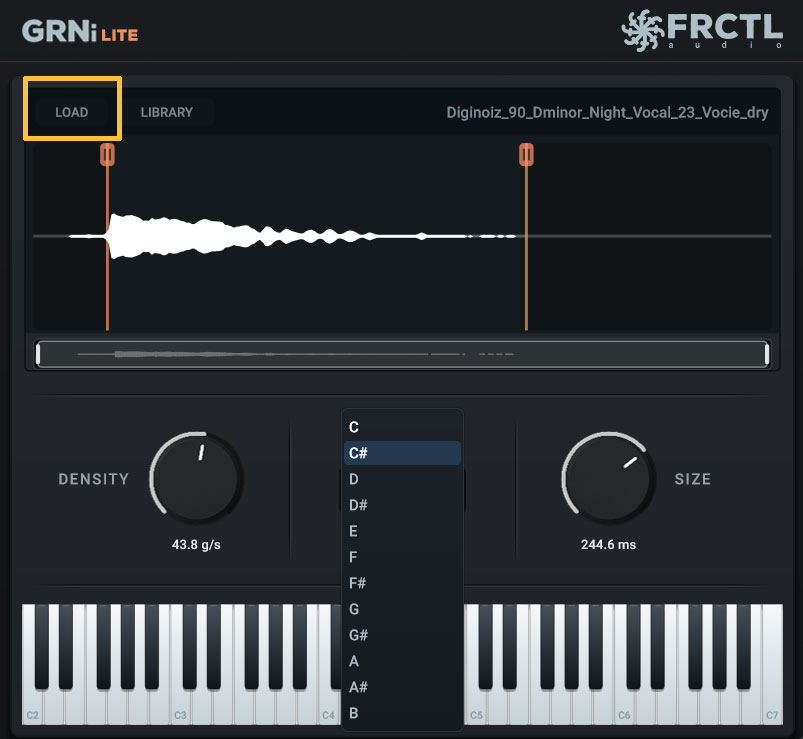The width and height of the screenshot is (803, 739).
Task: Select the highlighted C# note option
Action: [402, 453]
